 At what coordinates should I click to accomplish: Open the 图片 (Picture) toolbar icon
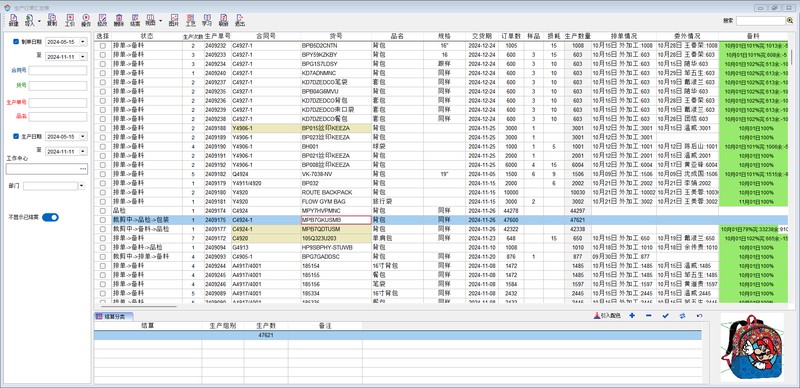coord(174,20)
